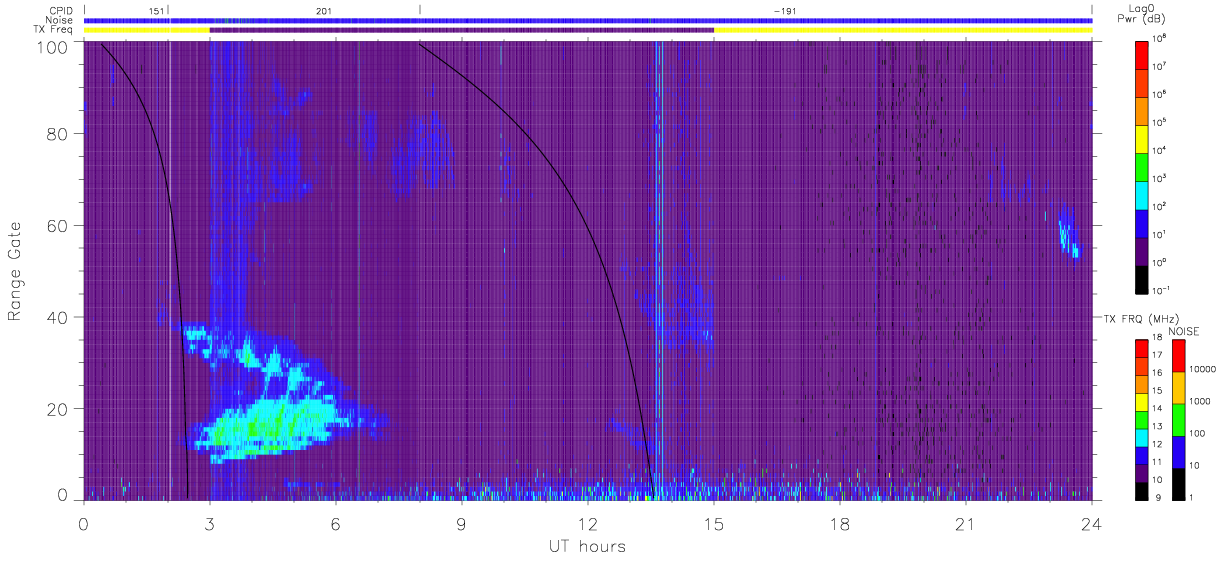Click x-axis tick label '21'

[x=966, y=524]
